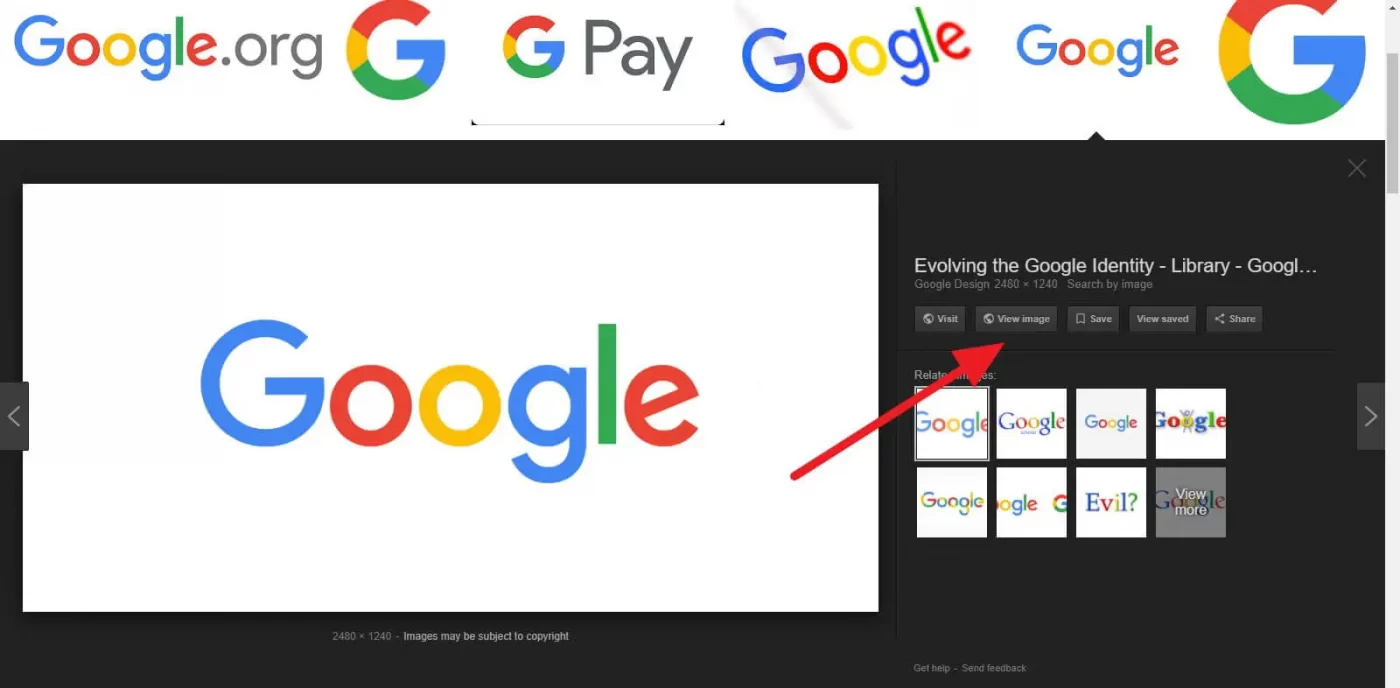The height and width of the screenshot is (688, 1400).
Task: Open View saved images
Action: pyautogui.click(x=1162, y=319)
